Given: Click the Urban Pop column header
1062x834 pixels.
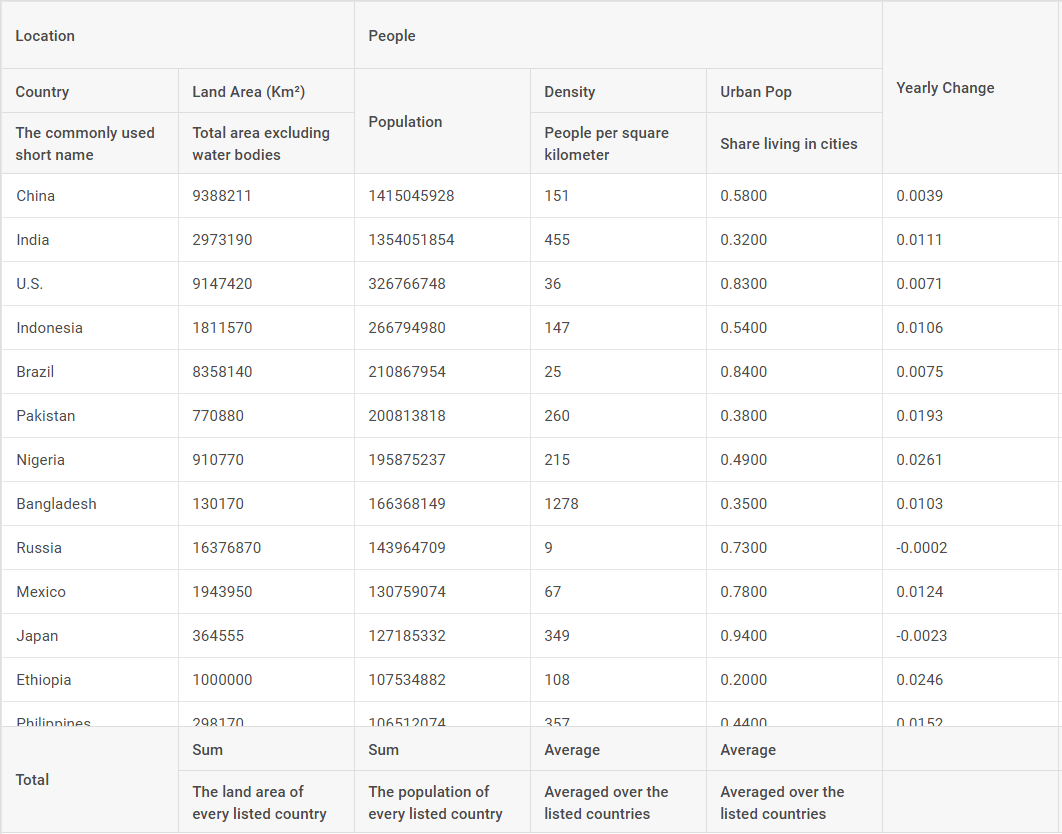Looking at the screenshot, I should 794,91.
